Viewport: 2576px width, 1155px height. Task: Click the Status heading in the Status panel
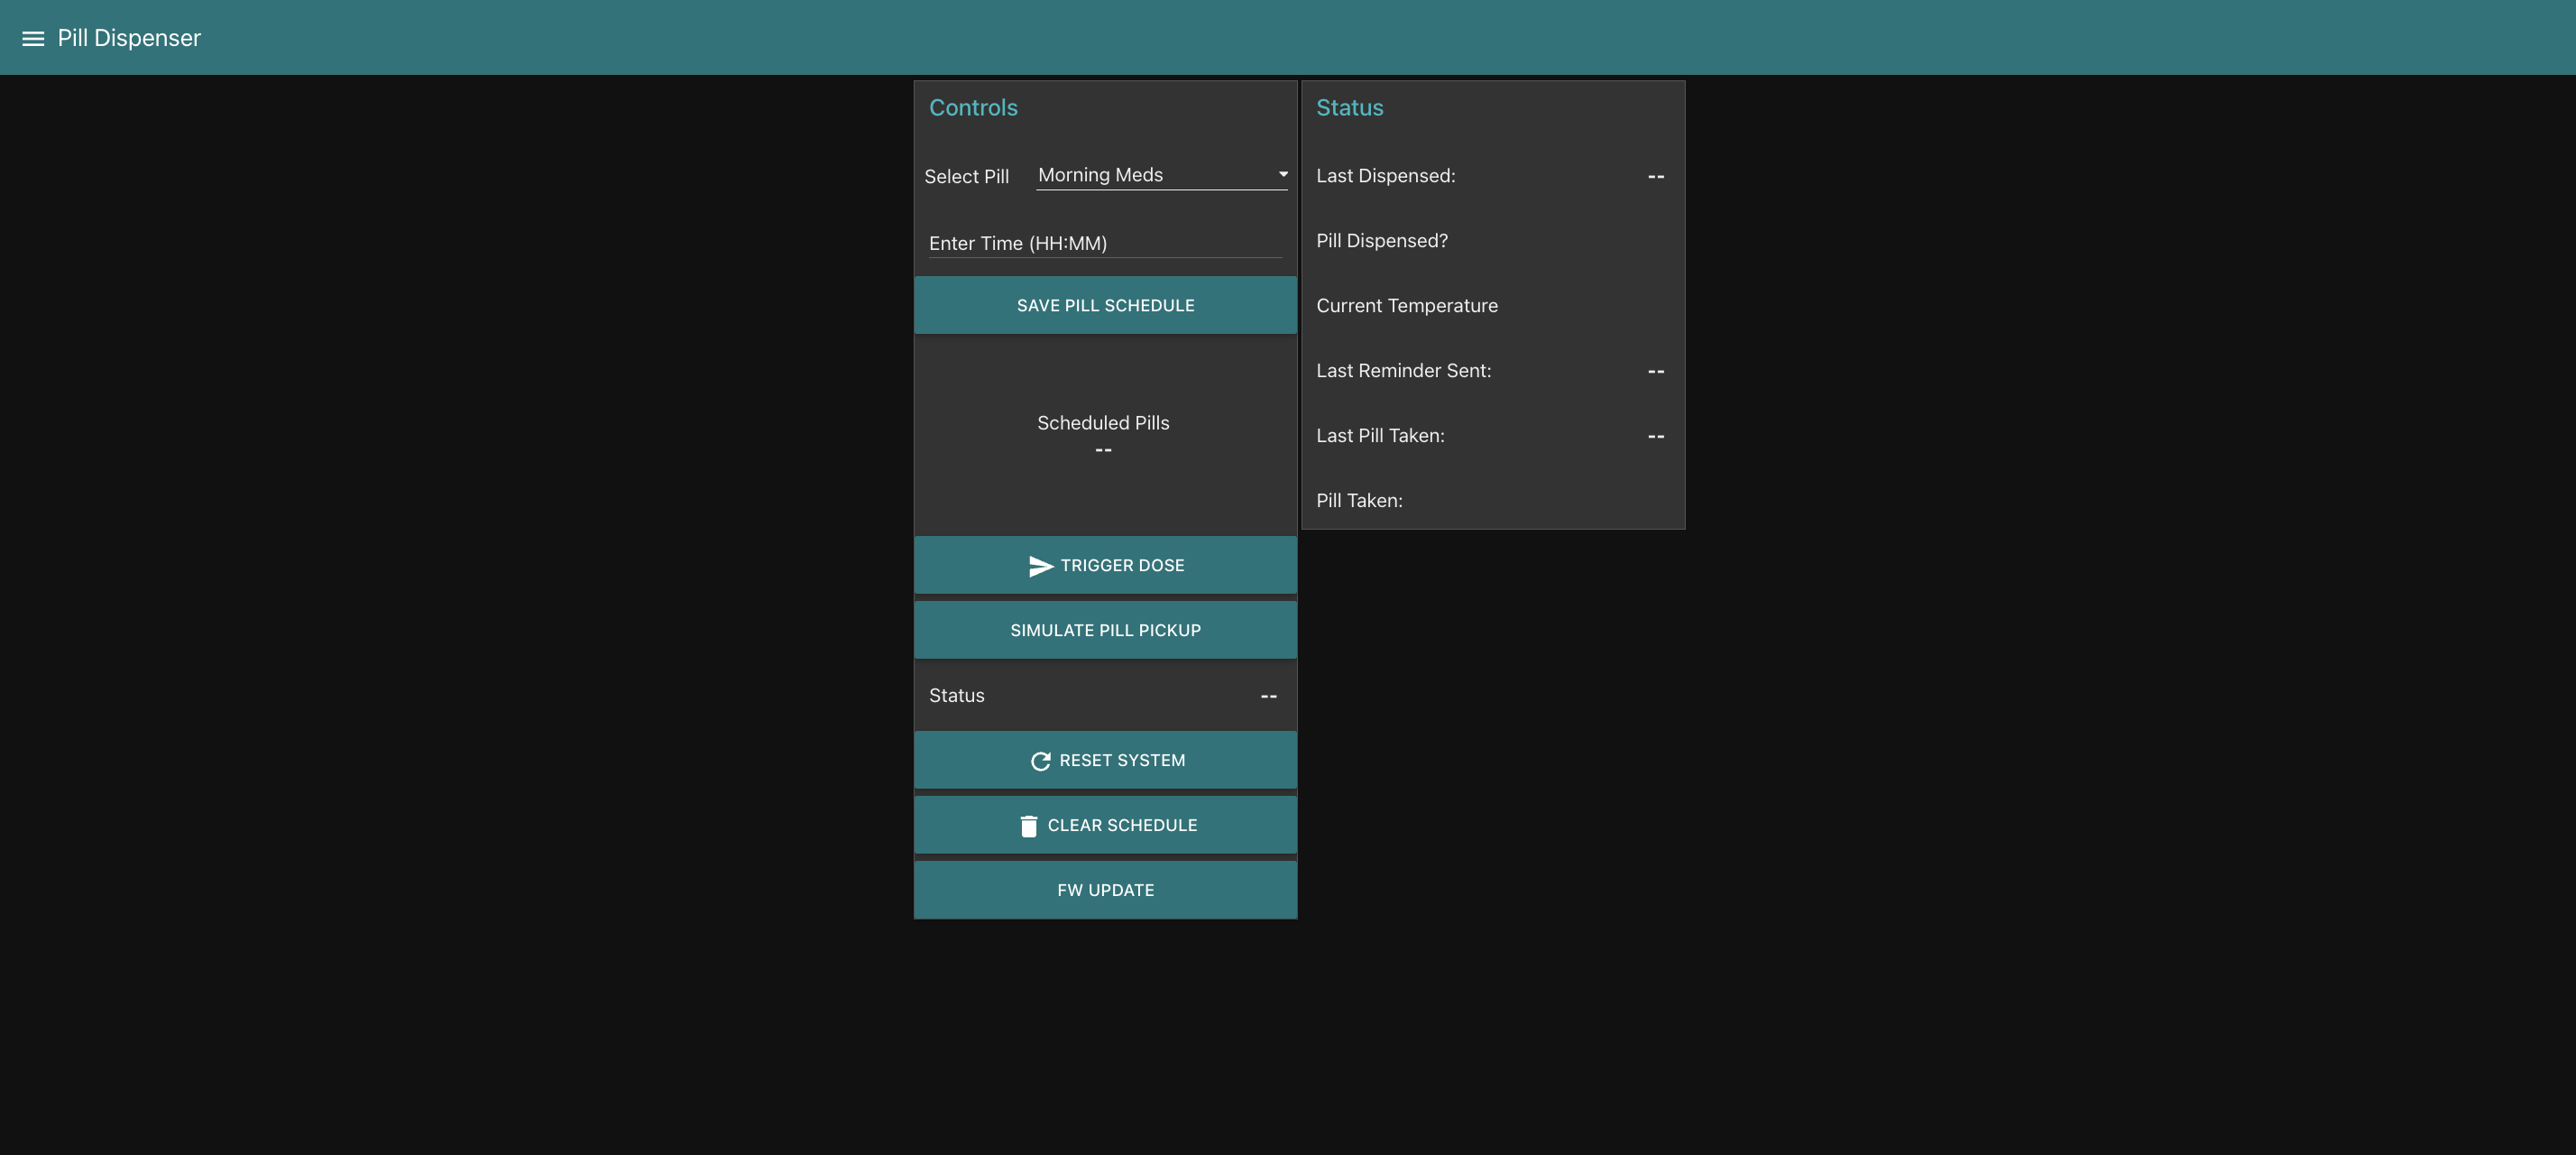[x=1349, y=107]
